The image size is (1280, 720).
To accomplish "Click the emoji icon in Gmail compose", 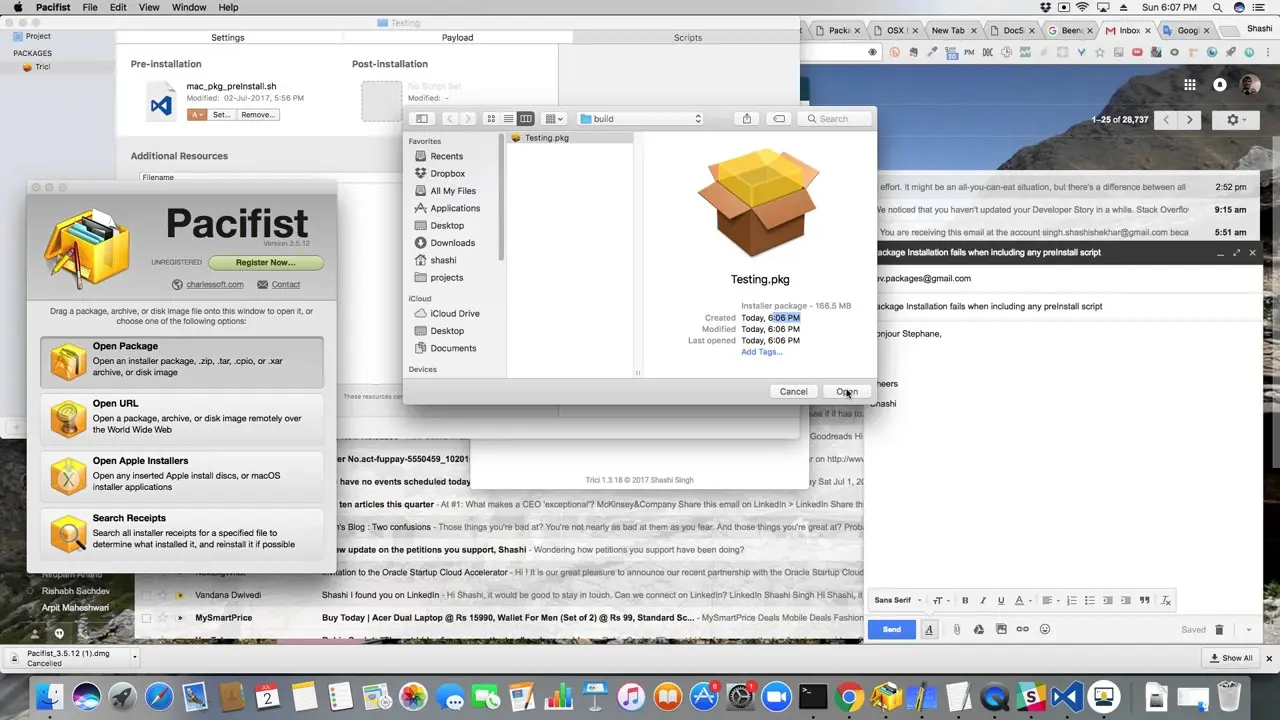I will pos(1045,629).
